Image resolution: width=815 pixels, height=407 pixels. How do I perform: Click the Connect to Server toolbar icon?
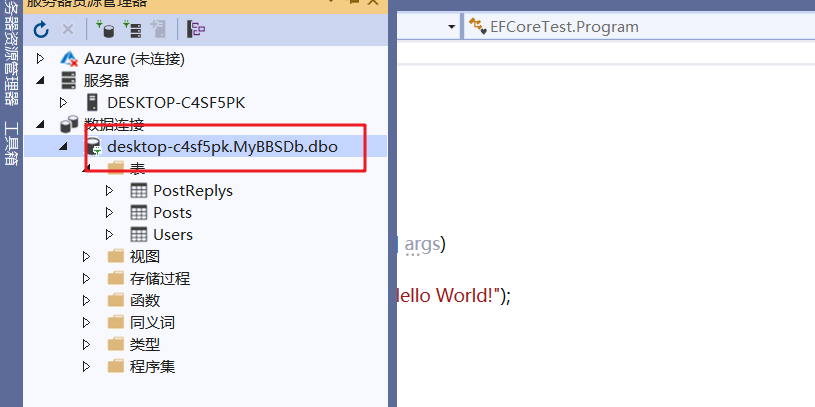click(x=132, y=29)
